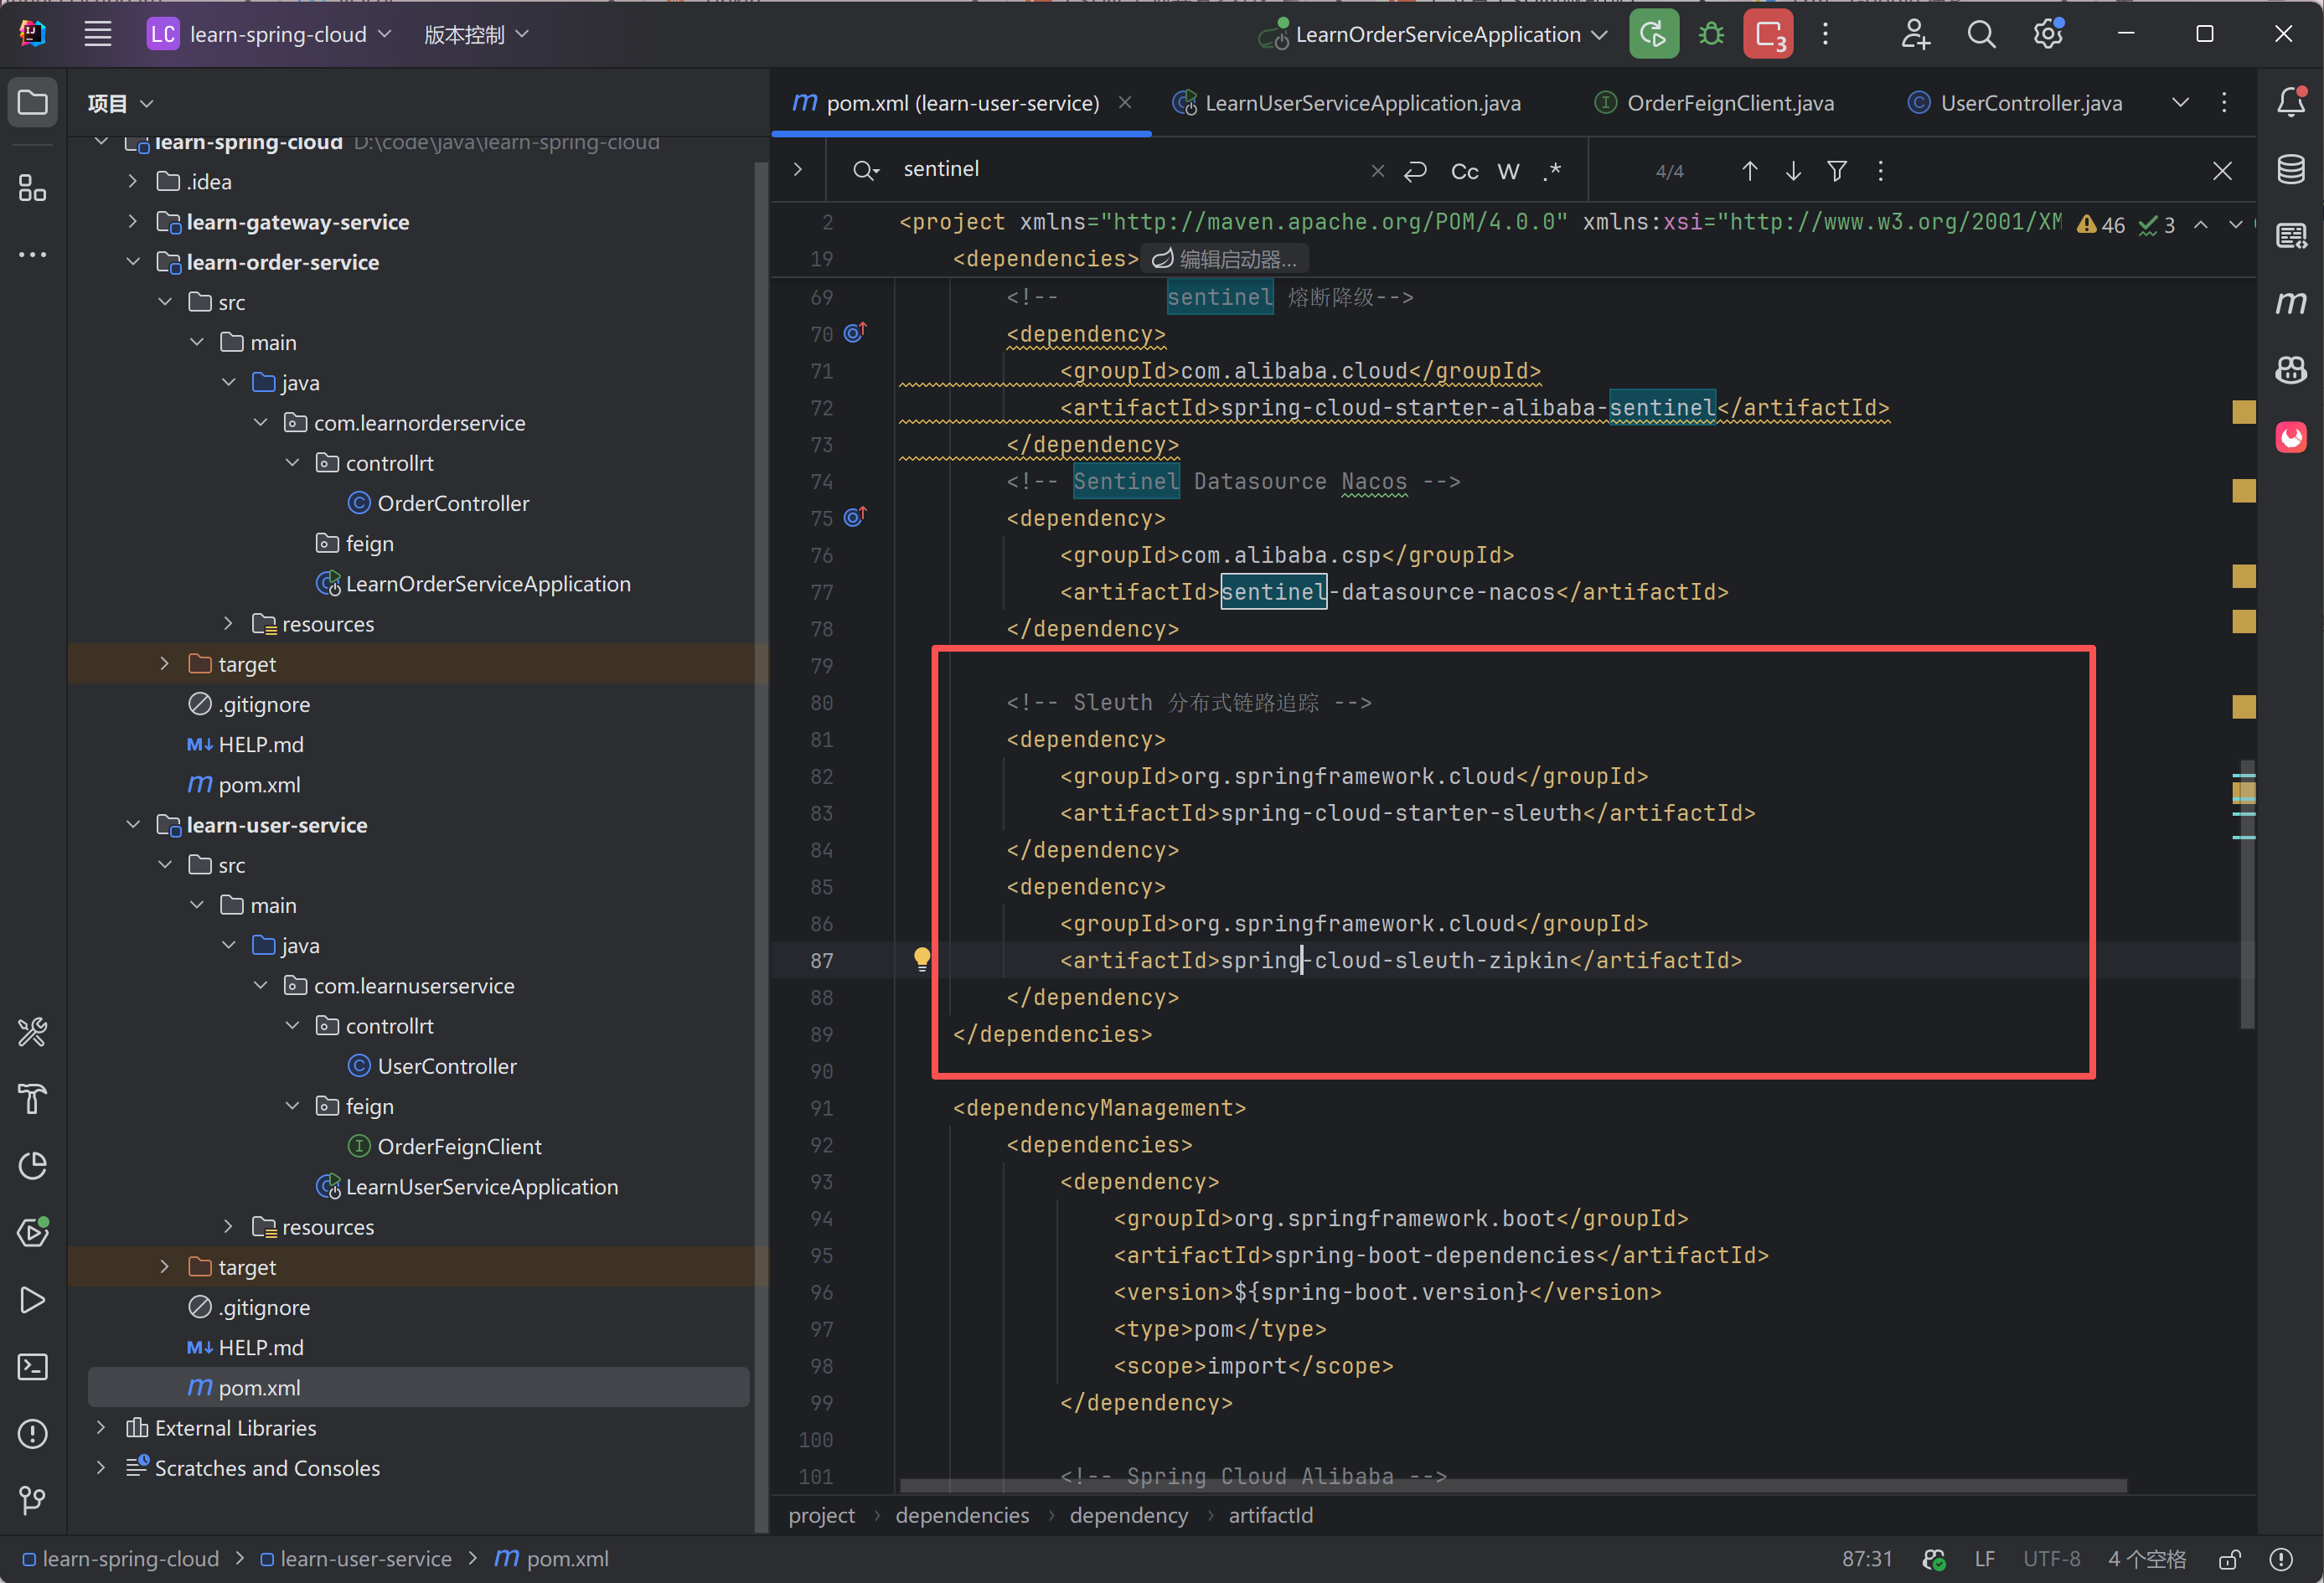
Task: Open editor tabs more options menu
Action: (x=2224, y=102)
